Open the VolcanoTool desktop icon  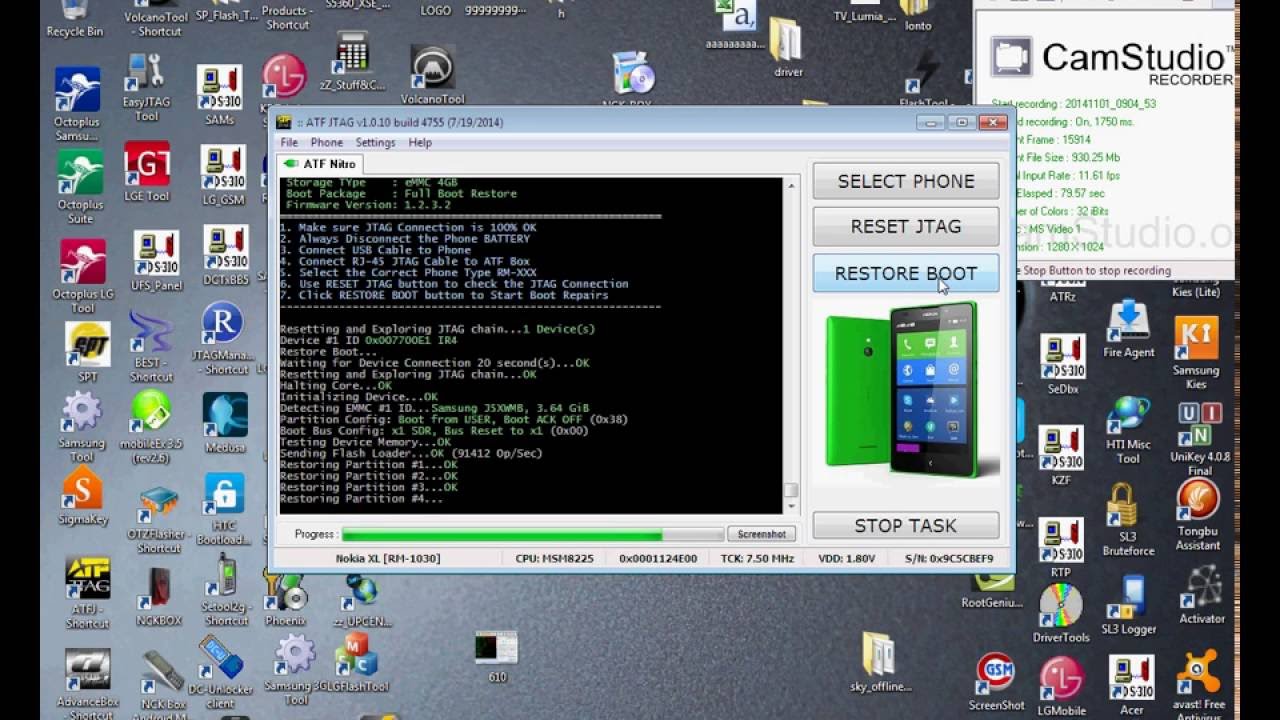(433, 76)
